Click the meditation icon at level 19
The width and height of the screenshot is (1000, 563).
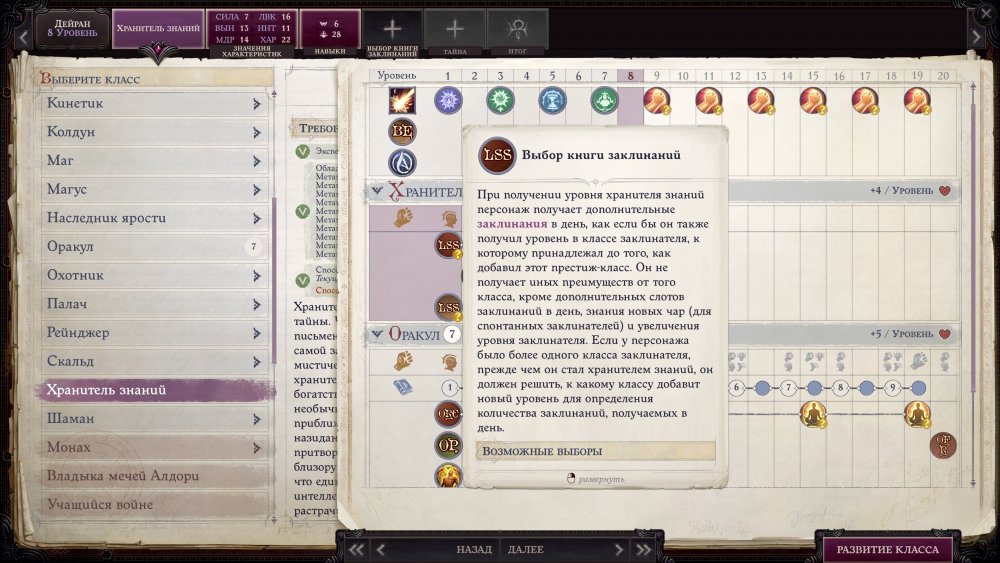click(x=917, y=414)
